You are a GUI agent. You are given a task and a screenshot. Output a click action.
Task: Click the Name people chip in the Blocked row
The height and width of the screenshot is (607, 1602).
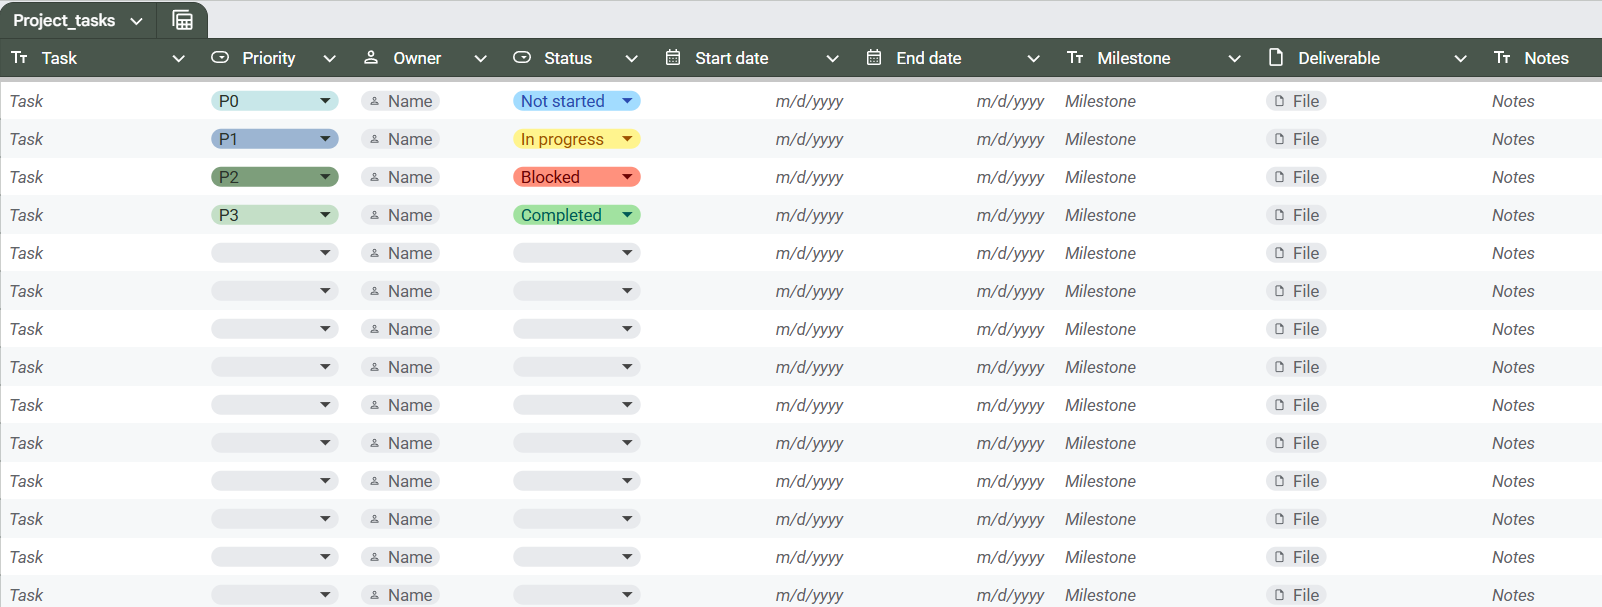pos(401,177)
